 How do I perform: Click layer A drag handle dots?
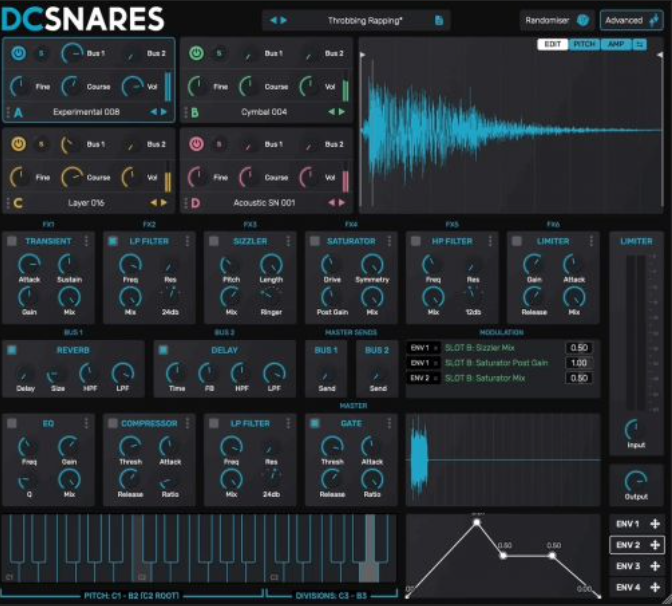(8, 112)
